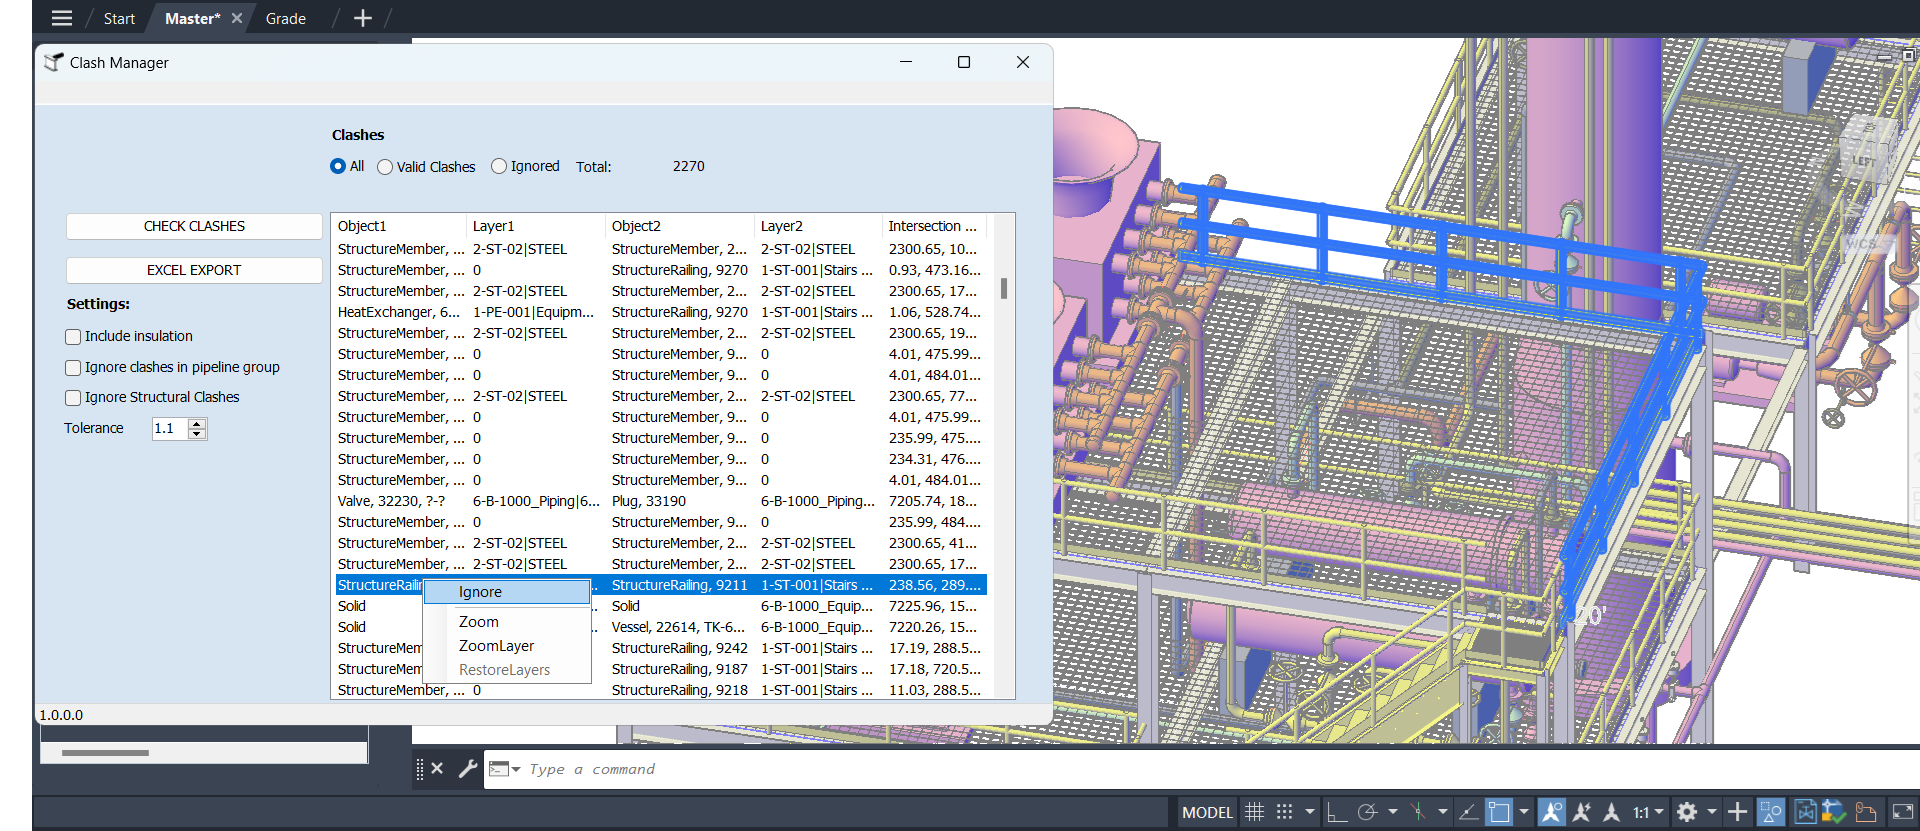This screenshot has width=1920, height=831.
Task: Click the clash list vertical scrollbar thumb
Action: click(x=1003, y=289)
